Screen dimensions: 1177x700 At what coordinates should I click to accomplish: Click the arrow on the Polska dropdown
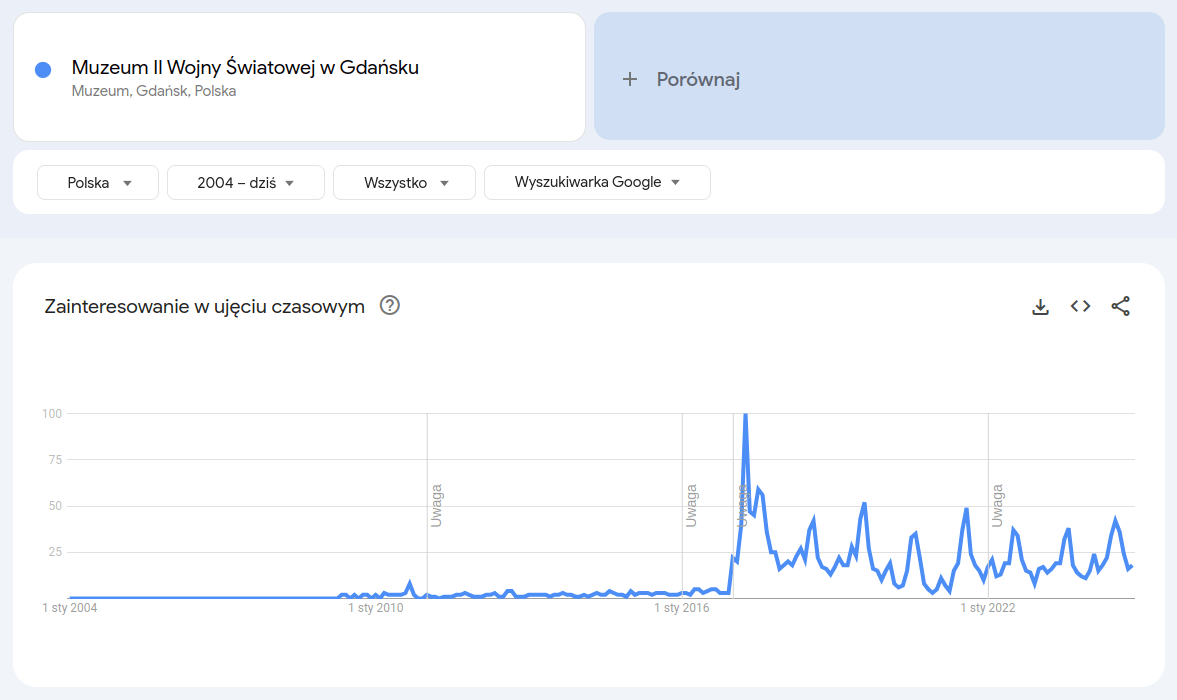(x=128, y=183)
